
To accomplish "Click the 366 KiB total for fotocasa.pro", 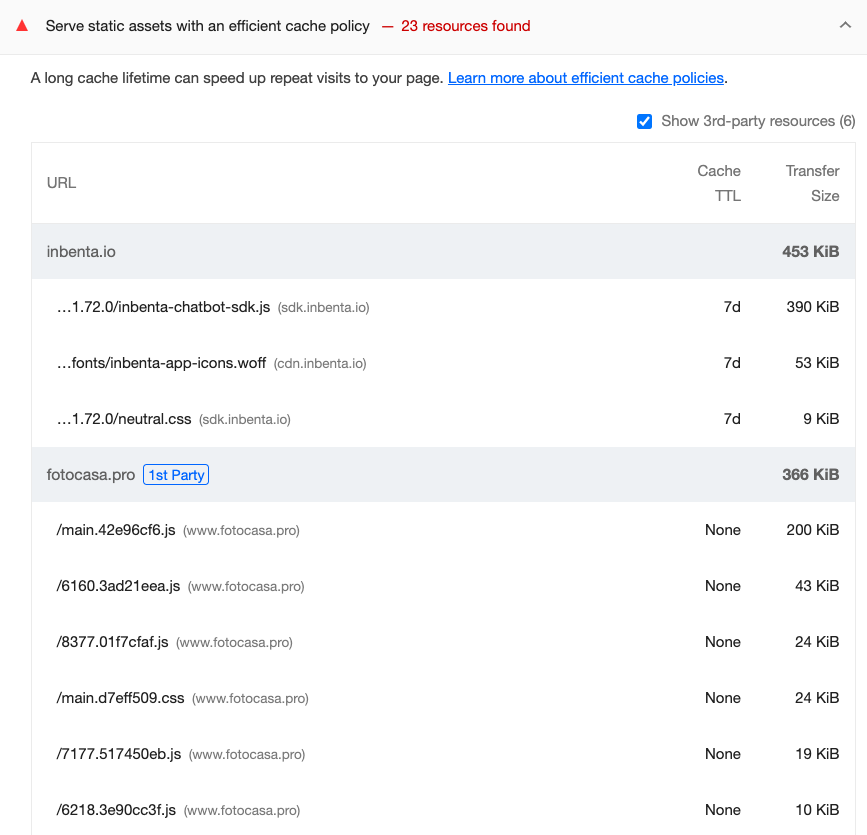I will pyautogui.click(x=811, y=474).
